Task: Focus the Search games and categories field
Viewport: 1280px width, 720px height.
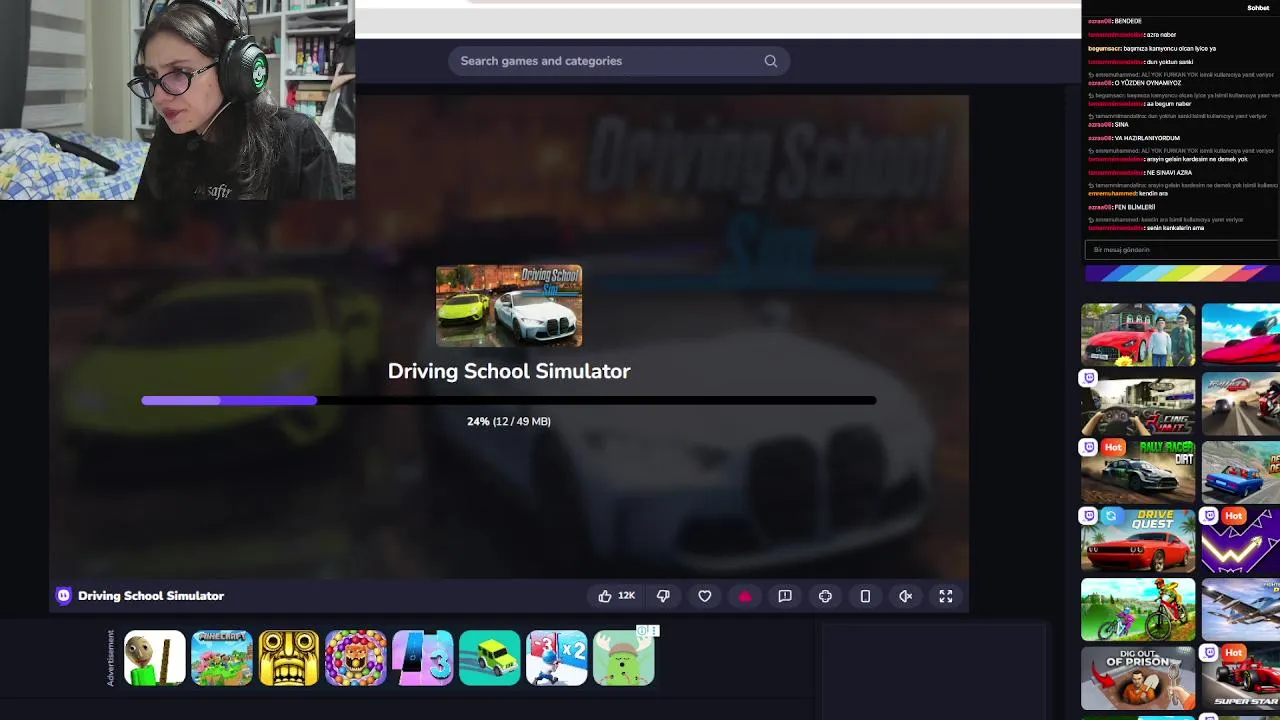Action: (x=619, y=61)
